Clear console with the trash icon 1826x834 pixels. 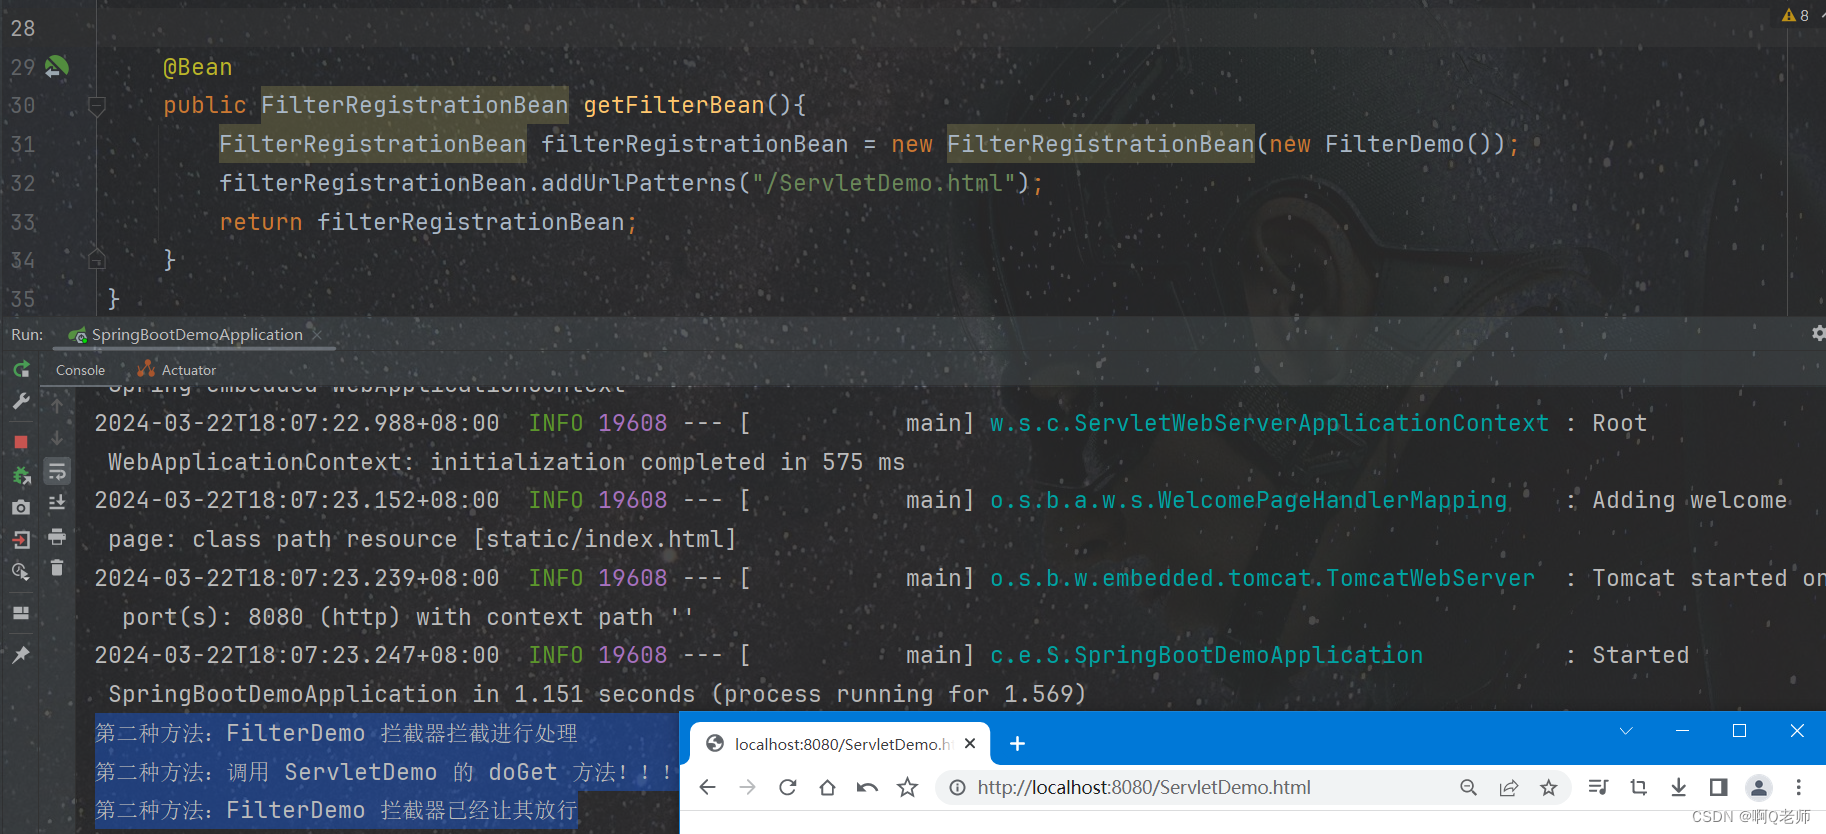pyautogui.click(x=57, y=568)
